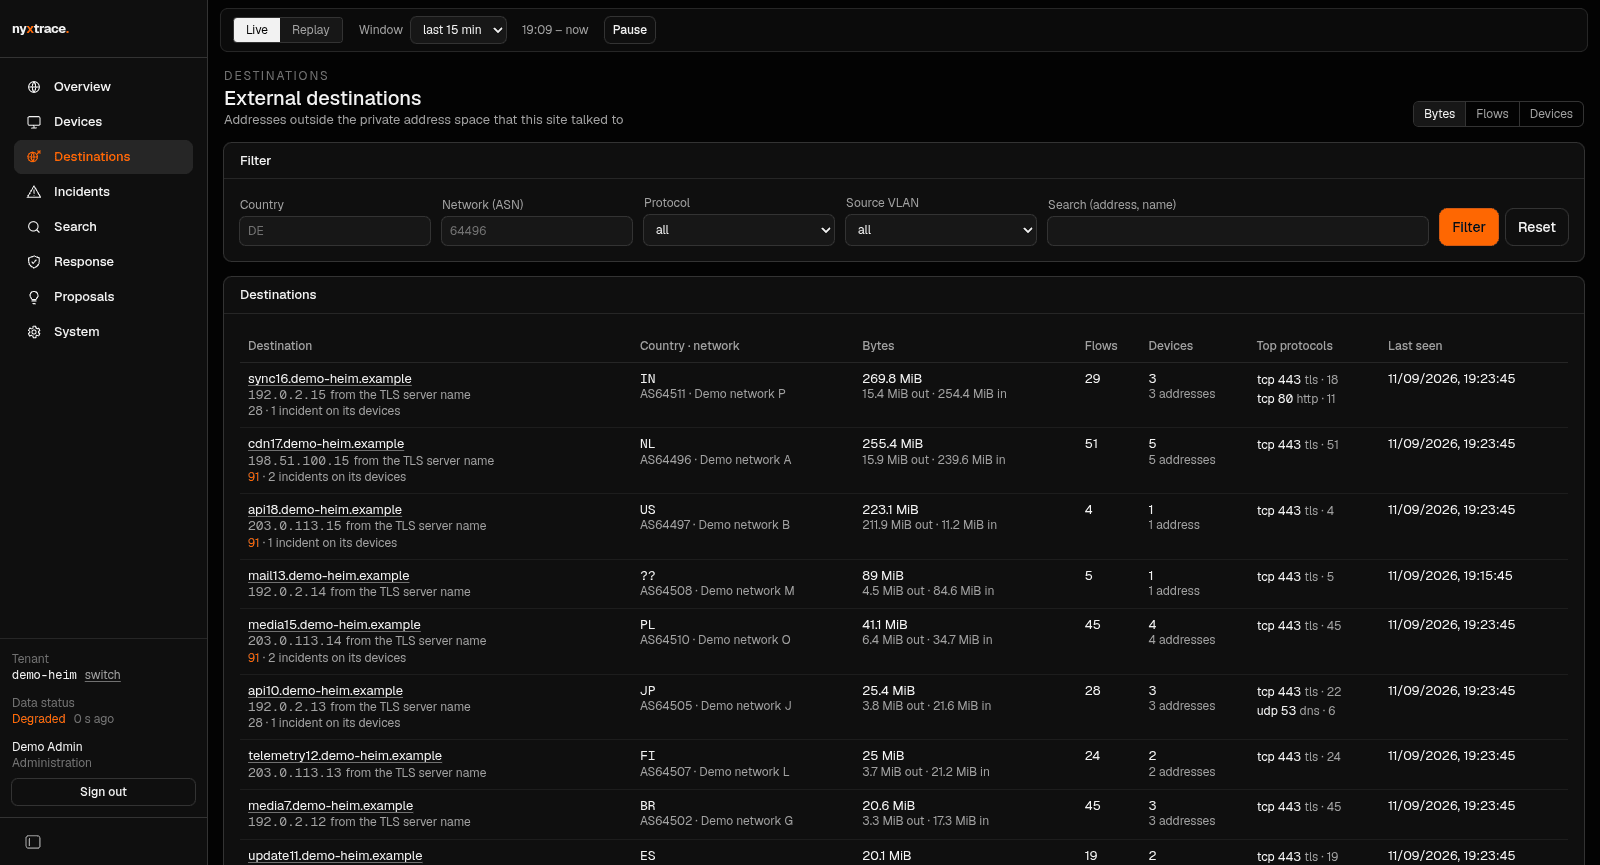Open sync16.demo-heim.example destination
Viewport: 1600px width, 865px height.
330,379
